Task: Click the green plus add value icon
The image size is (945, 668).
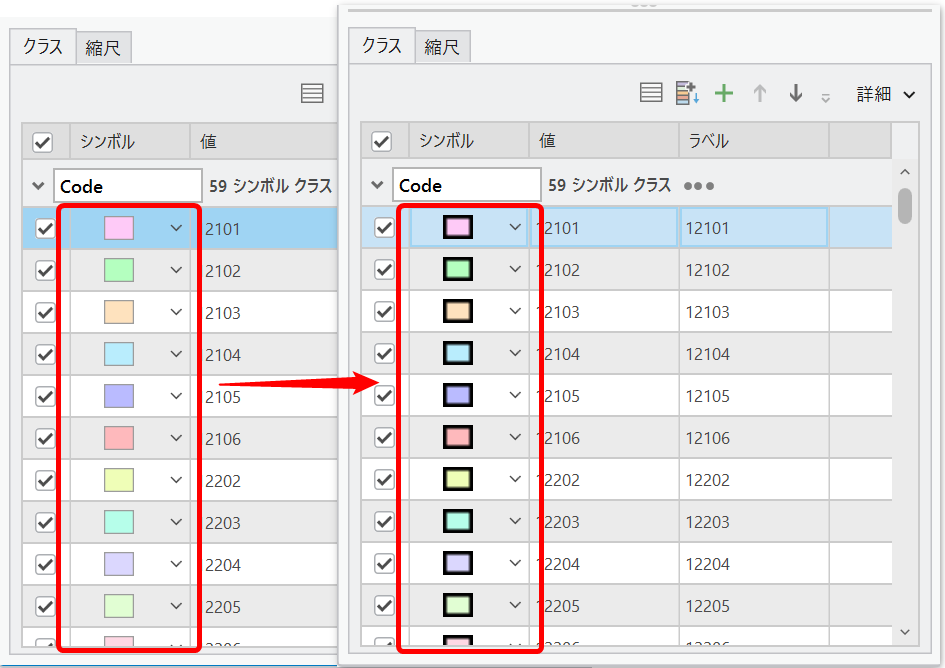Action: click(724, 94)
